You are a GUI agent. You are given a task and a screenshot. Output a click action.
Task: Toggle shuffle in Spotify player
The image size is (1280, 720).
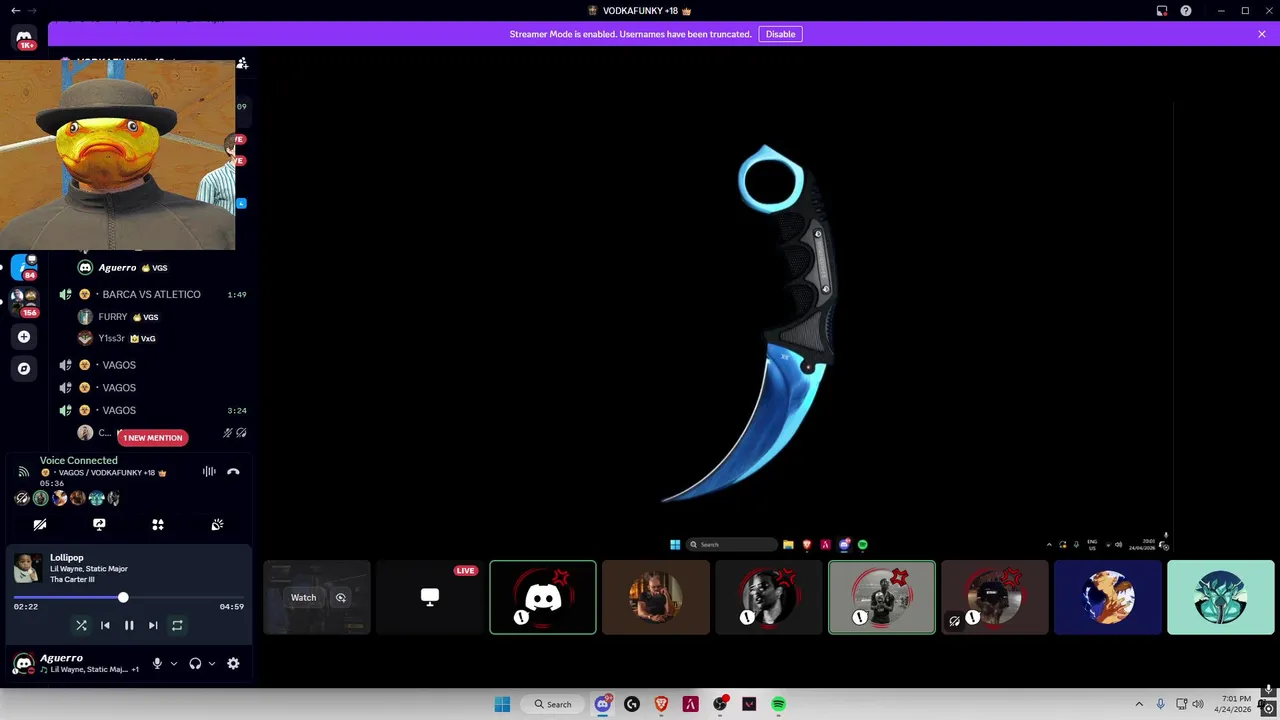[x=81, y=625]
